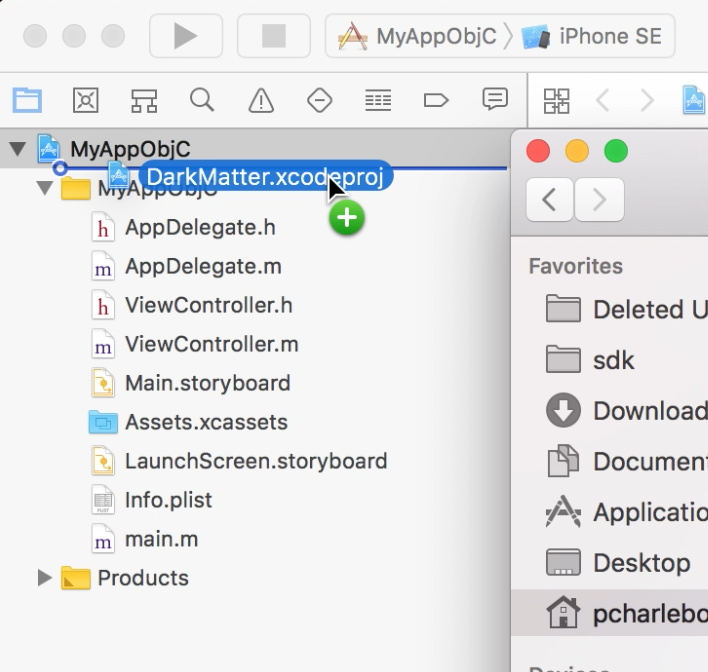This screenshot has height=672, width=708.
Task: Open the Test navigator diamond icon
Action: click(x=319, y=100)
